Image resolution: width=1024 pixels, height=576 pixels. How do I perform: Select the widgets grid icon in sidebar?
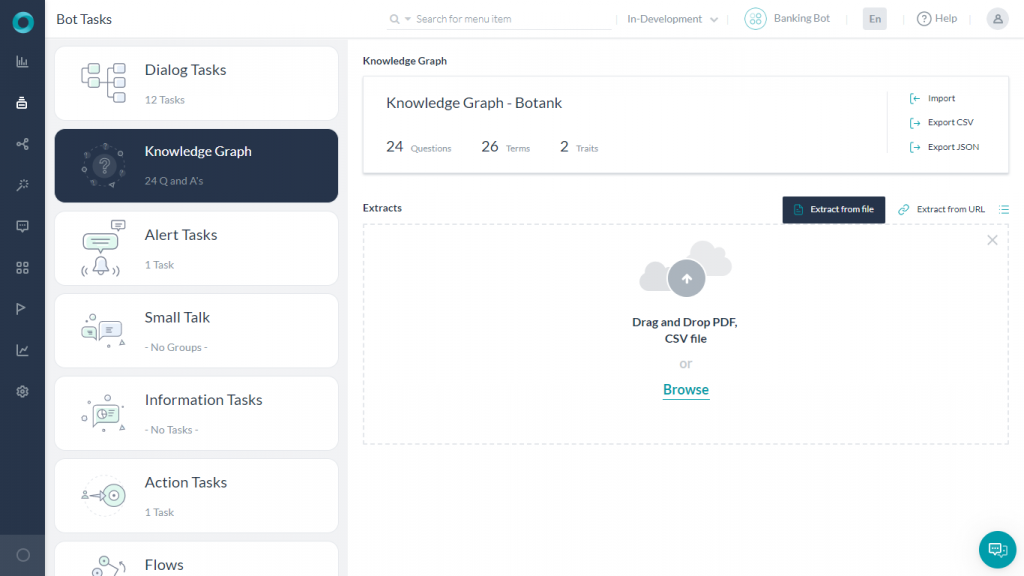21,267
